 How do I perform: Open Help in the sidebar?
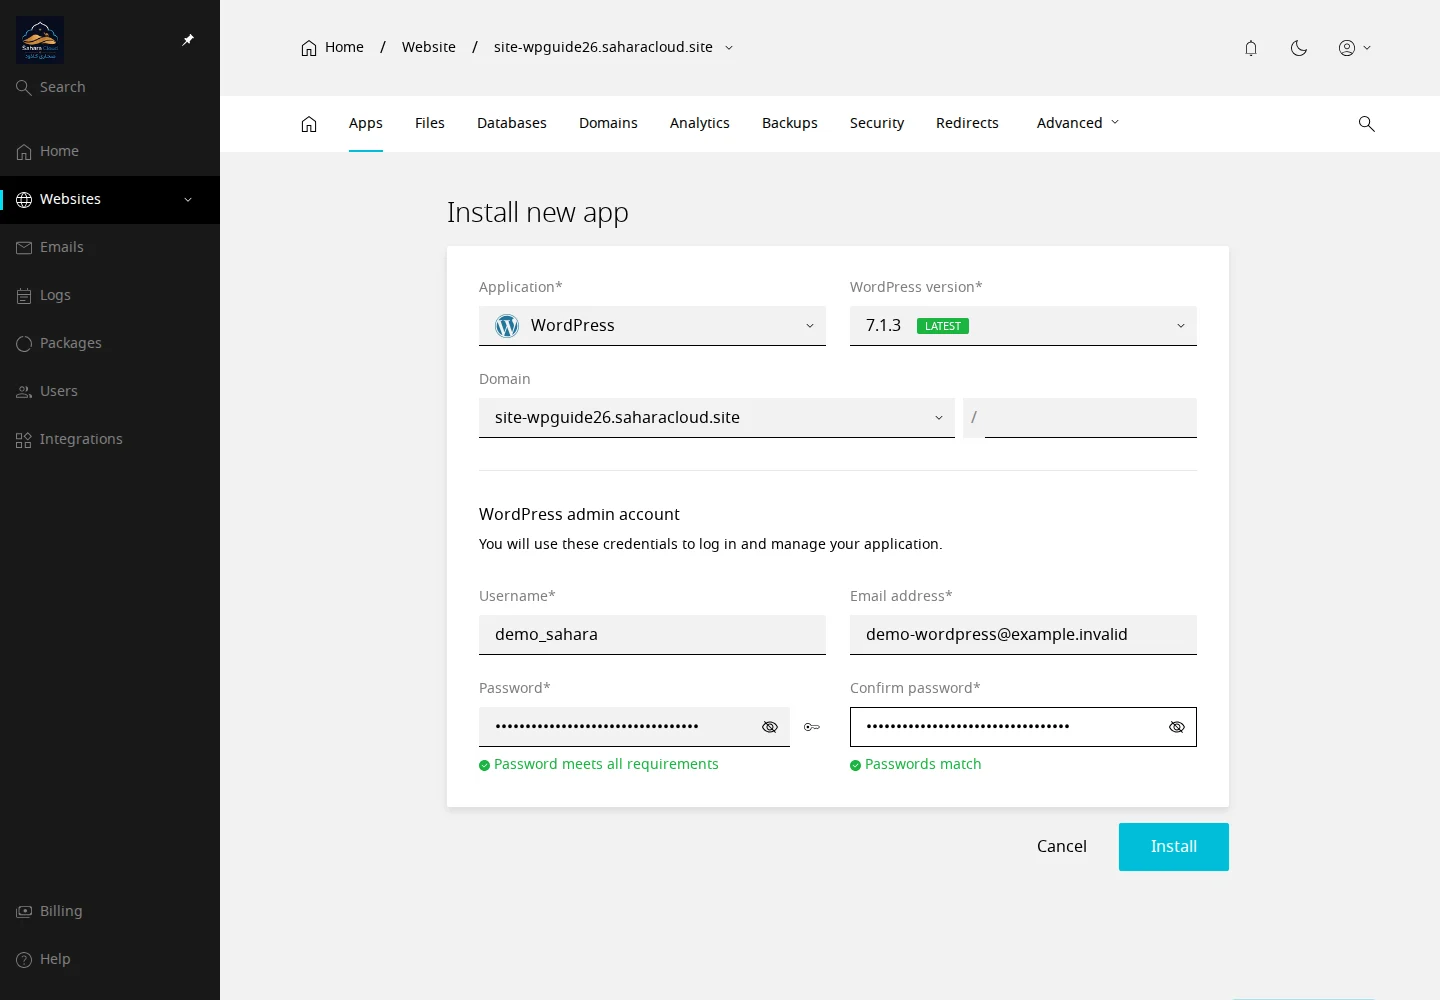(110, 959)
